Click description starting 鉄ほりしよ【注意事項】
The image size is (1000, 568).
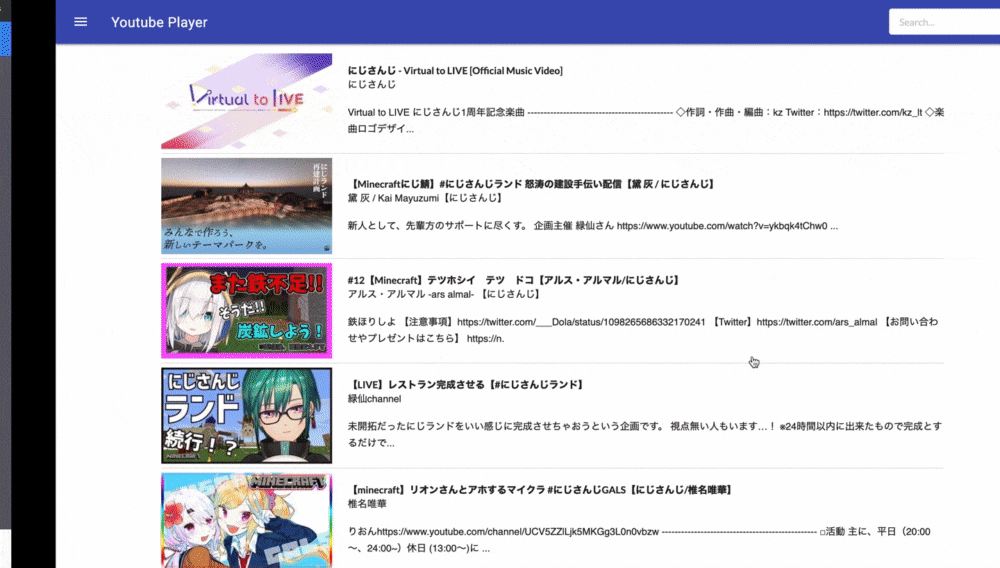[x=643, y=330]
